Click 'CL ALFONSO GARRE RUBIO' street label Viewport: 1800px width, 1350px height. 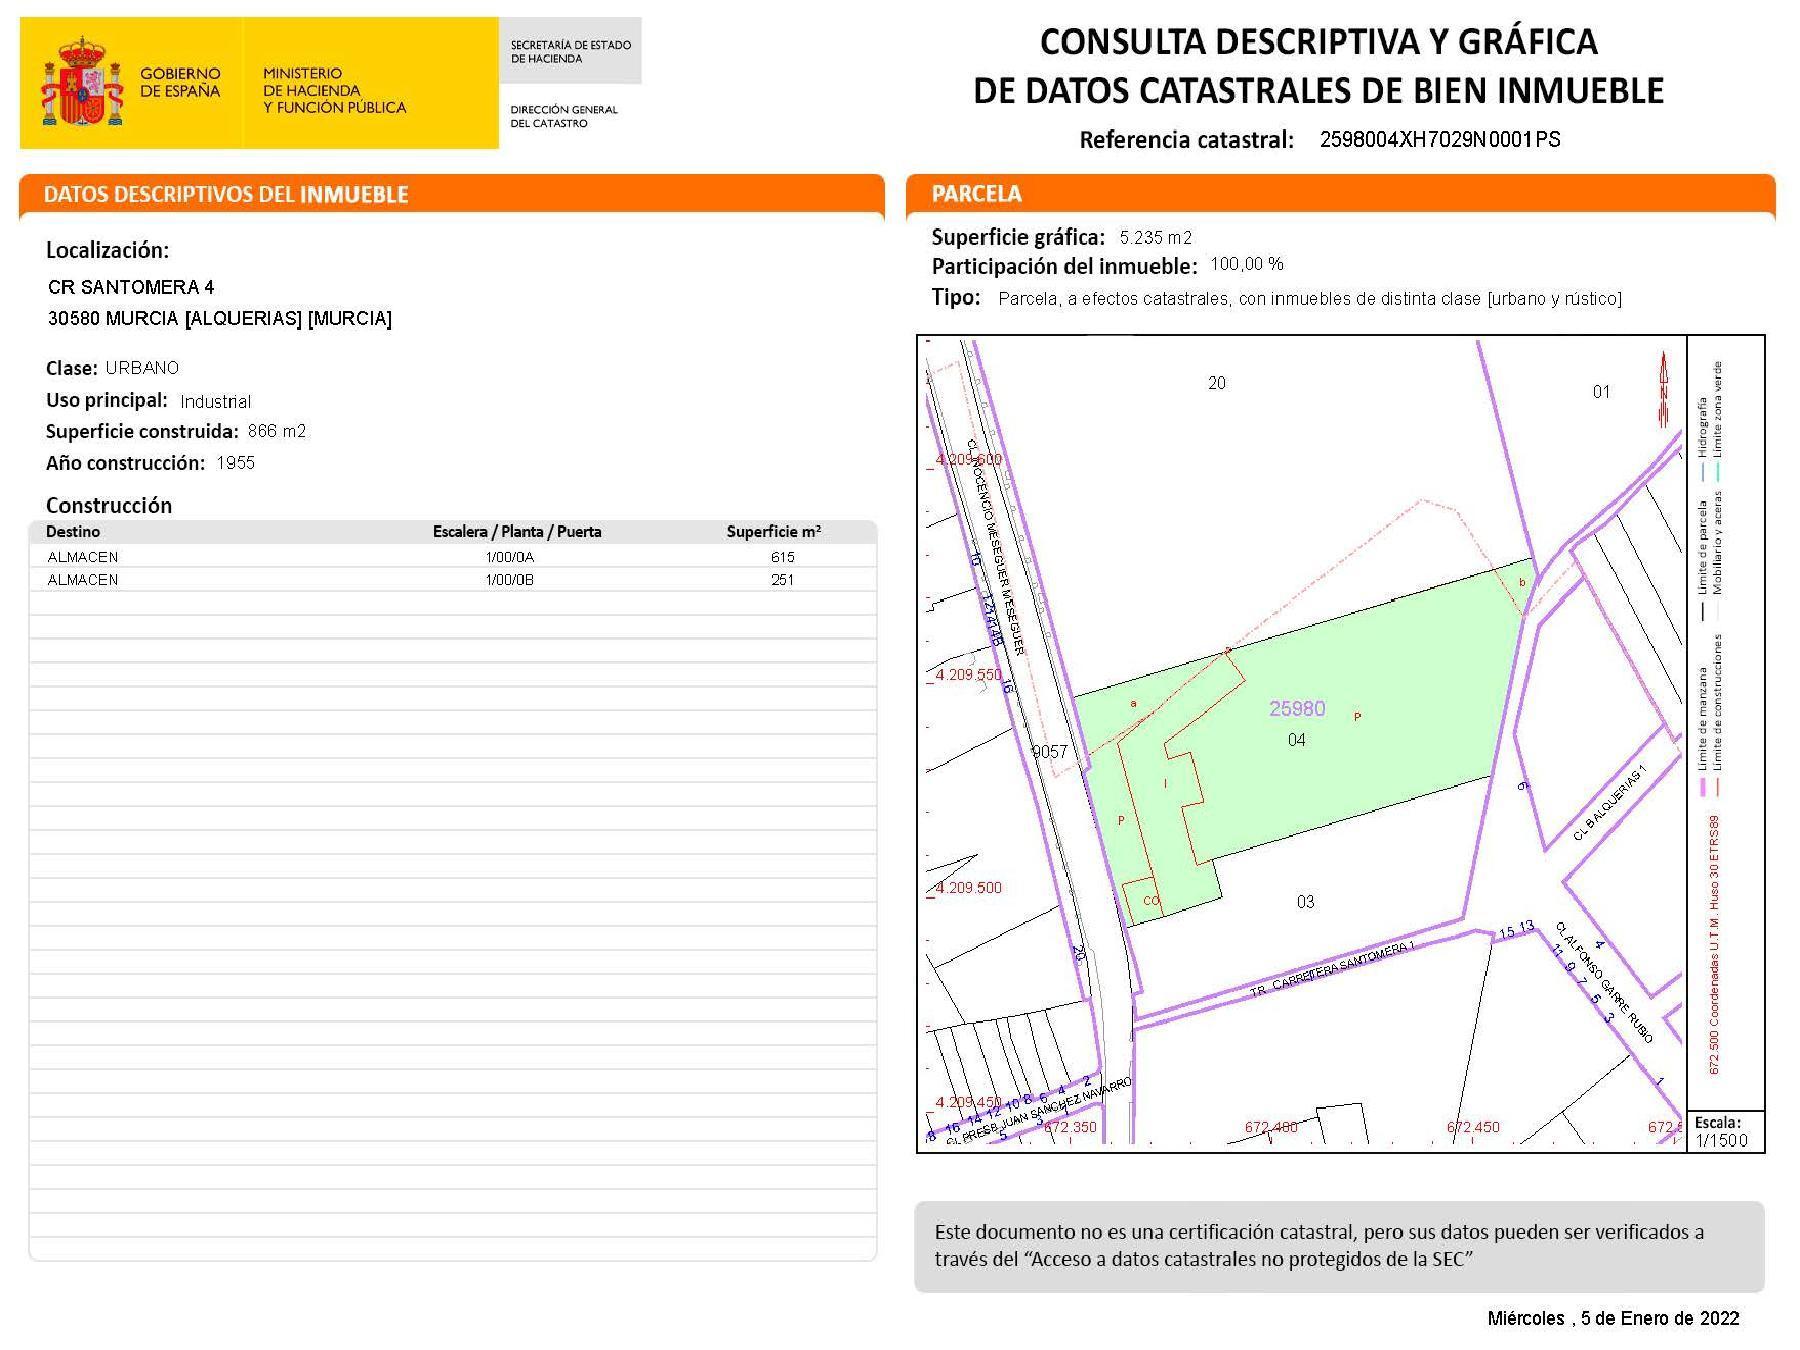tap(1604, 982)
